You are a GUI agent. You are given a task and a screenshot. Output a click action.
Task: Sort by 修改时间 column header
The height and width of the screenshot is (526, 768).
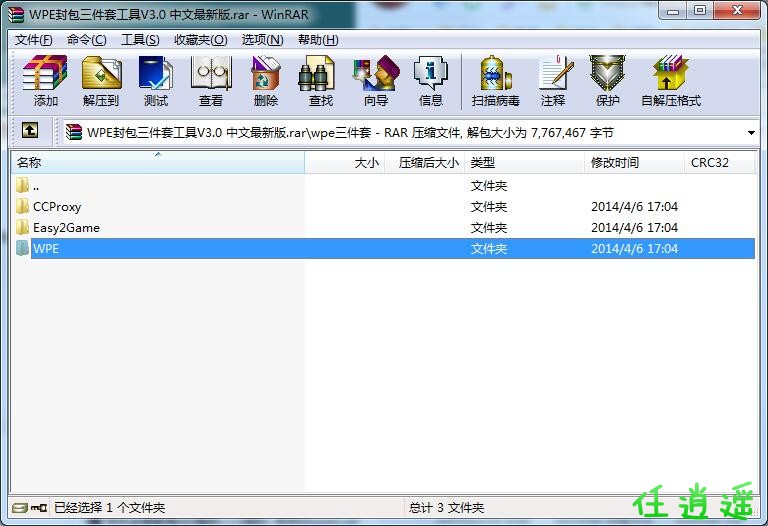coord(634,163)
